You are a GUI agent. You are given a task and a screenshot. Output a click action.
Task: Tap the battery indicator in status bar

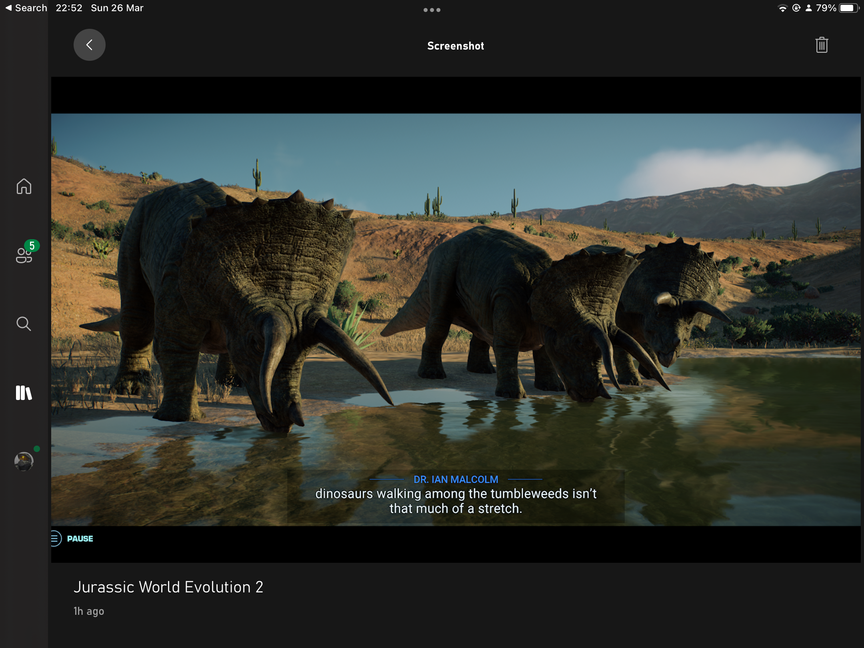tap(849, 8)
